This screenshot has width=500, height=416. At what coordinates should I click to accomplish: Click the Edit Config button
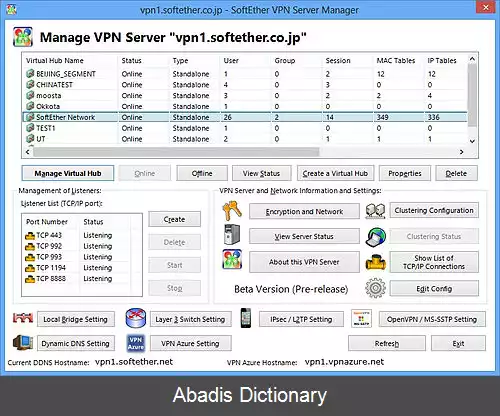pos(434,289)
